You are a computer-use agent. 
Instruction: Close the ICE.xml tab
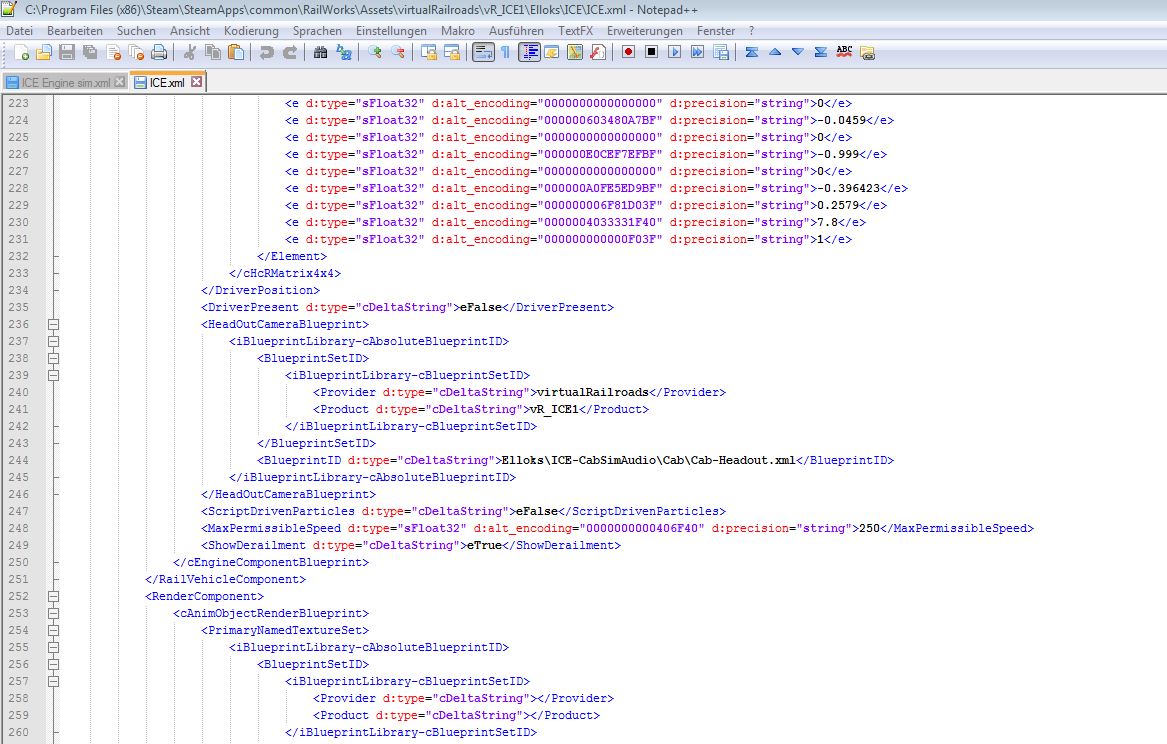click(196, 82)
